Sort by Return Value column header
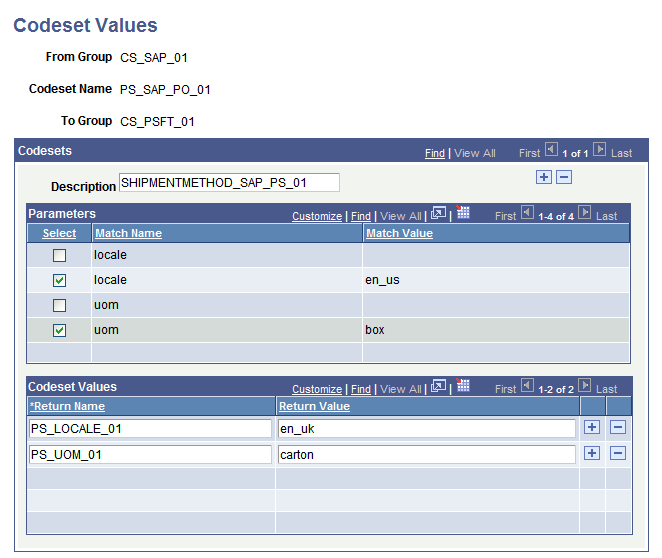 tap(315, 406)
